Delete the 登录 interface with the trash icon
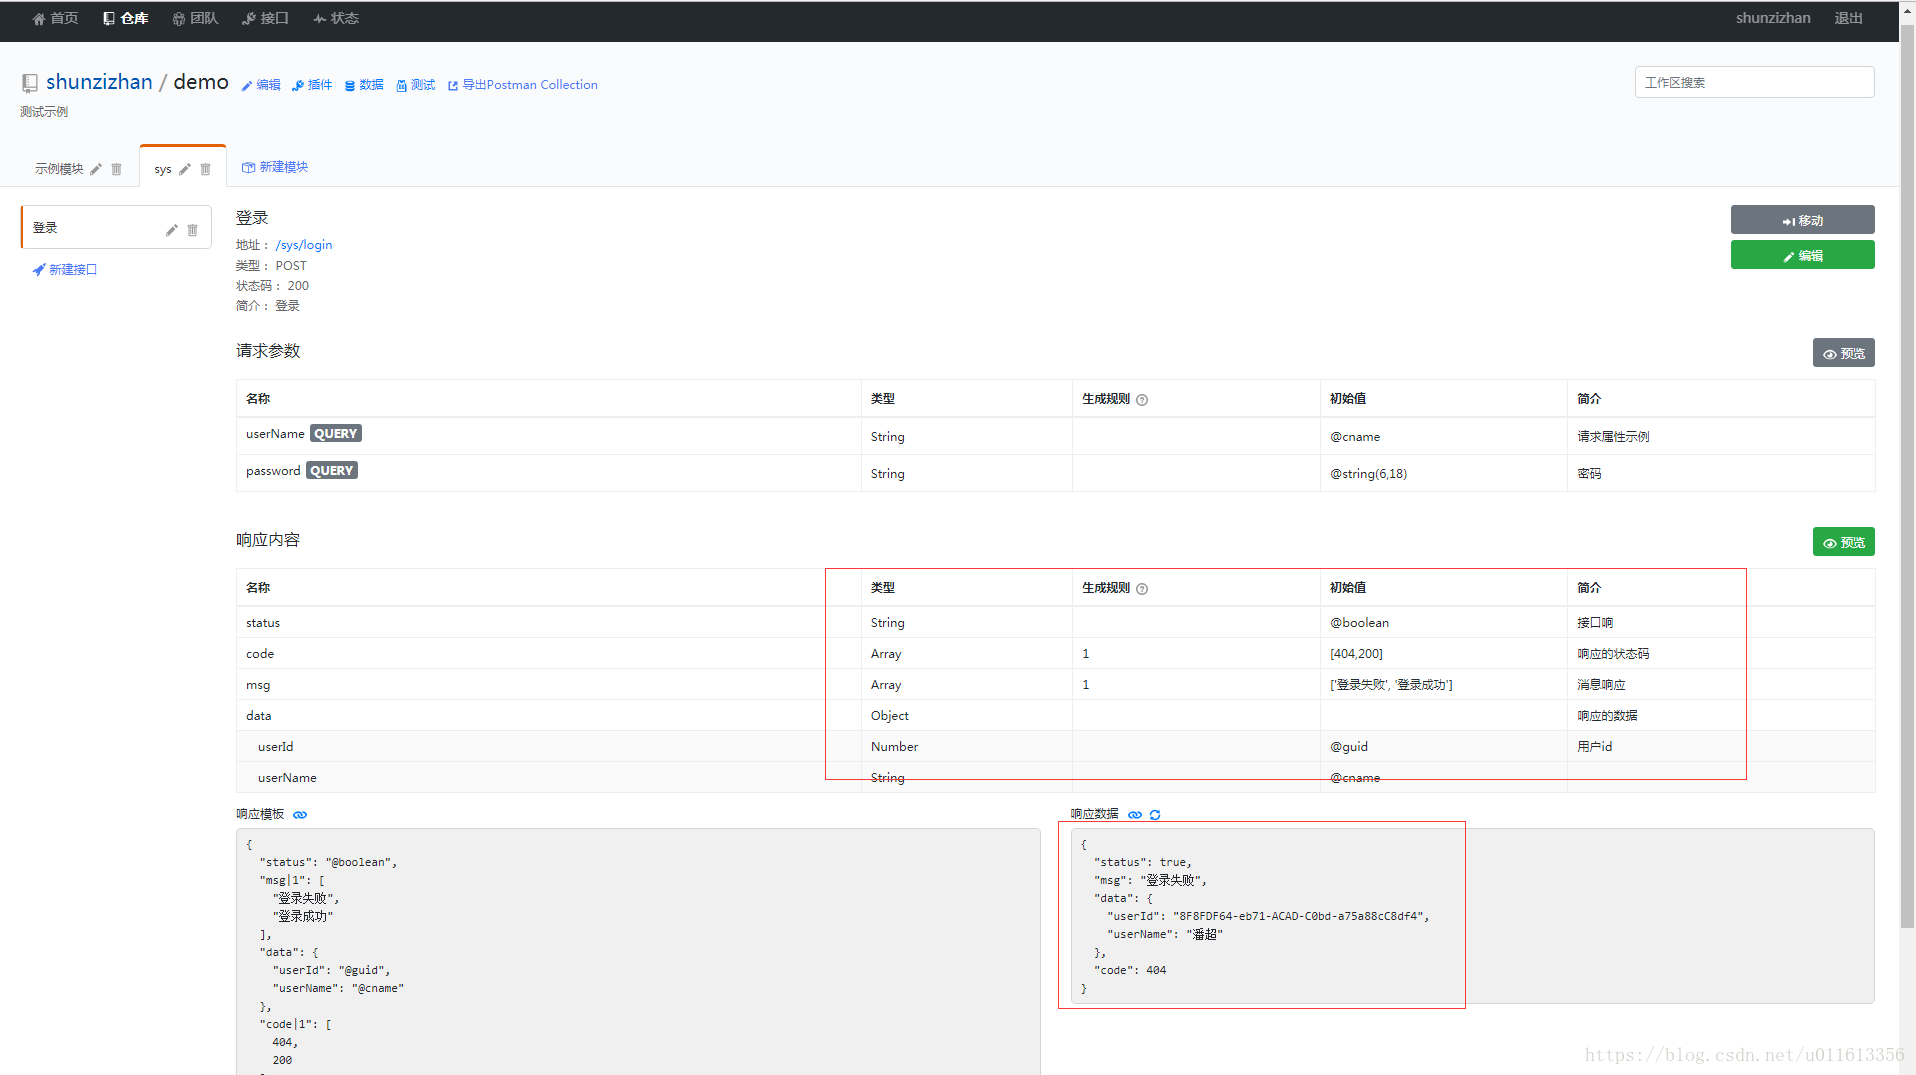 pos(192,230)
